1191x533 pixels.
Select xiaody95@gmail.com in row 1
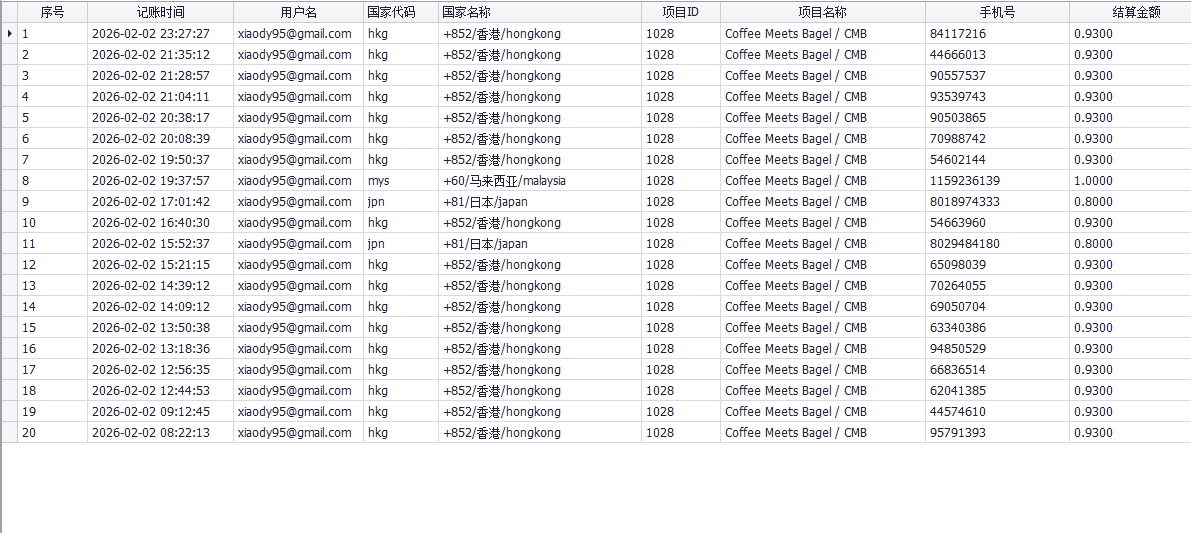(x=295, y=33)
